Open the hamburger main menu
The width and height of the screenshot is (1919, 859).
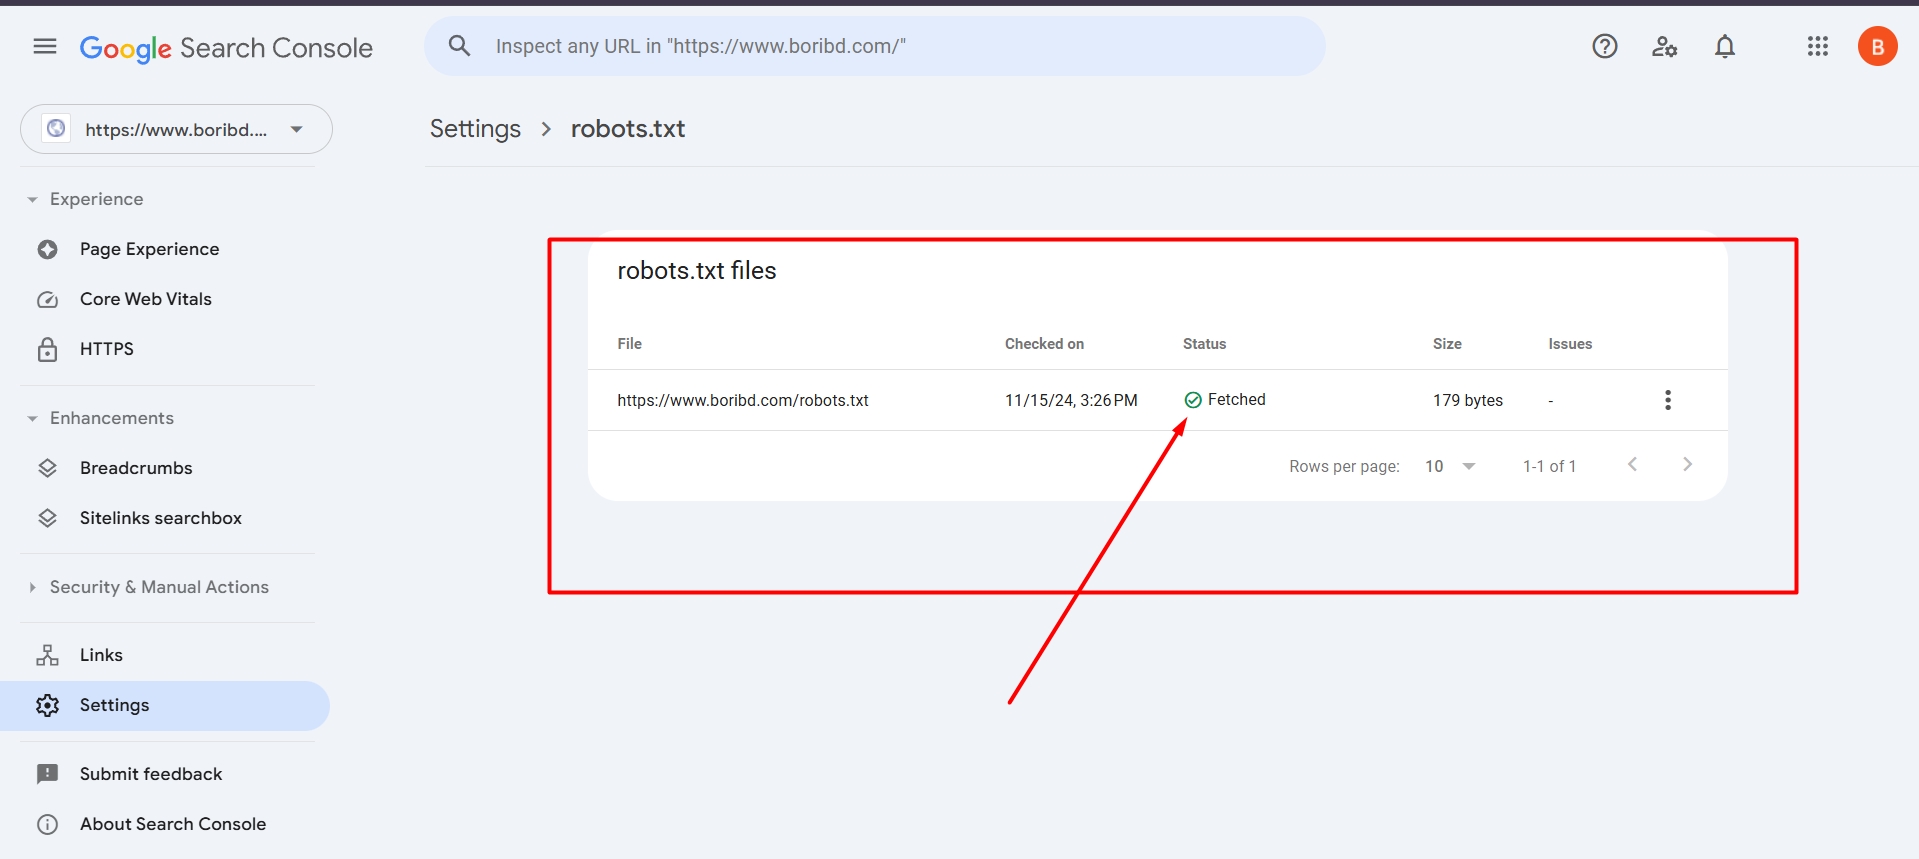pyautogui.click(x=45, y=47)
